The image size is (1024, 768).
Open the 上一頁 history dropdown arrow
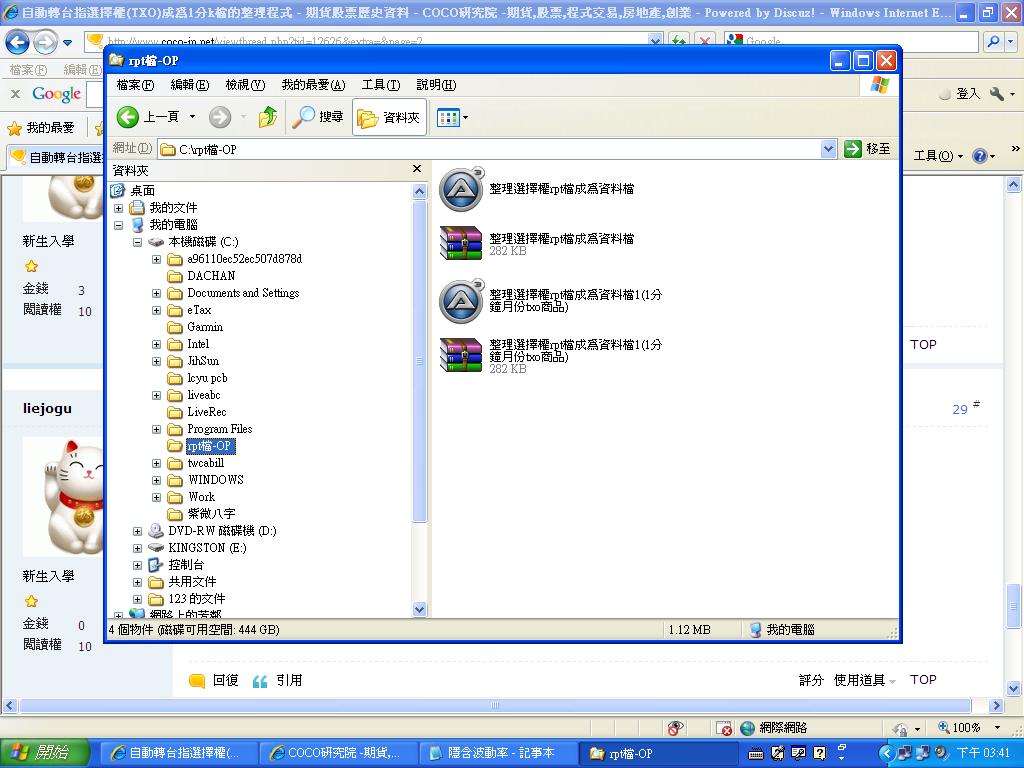coord(192,118)
